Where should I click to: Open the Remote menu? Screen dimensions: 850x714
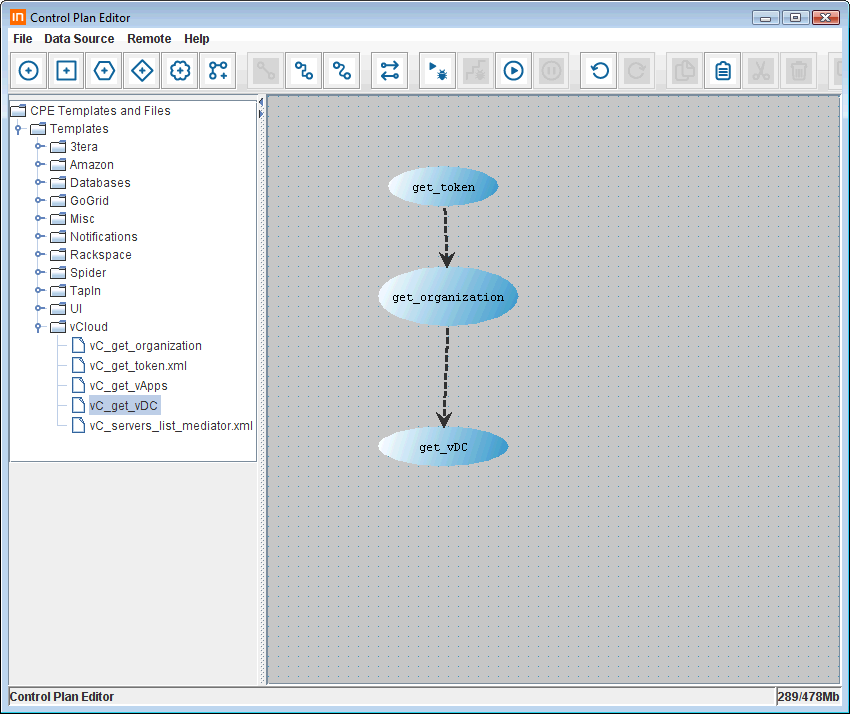[149, 39]
